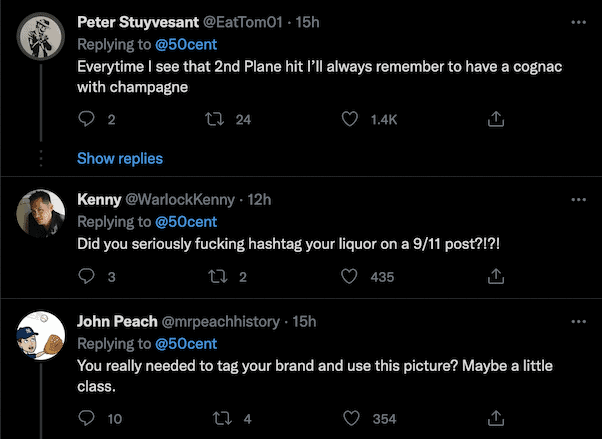Open more menu on John Peach's tweet
The width and height of the screenshot is (602, 439).
point(578,322)
